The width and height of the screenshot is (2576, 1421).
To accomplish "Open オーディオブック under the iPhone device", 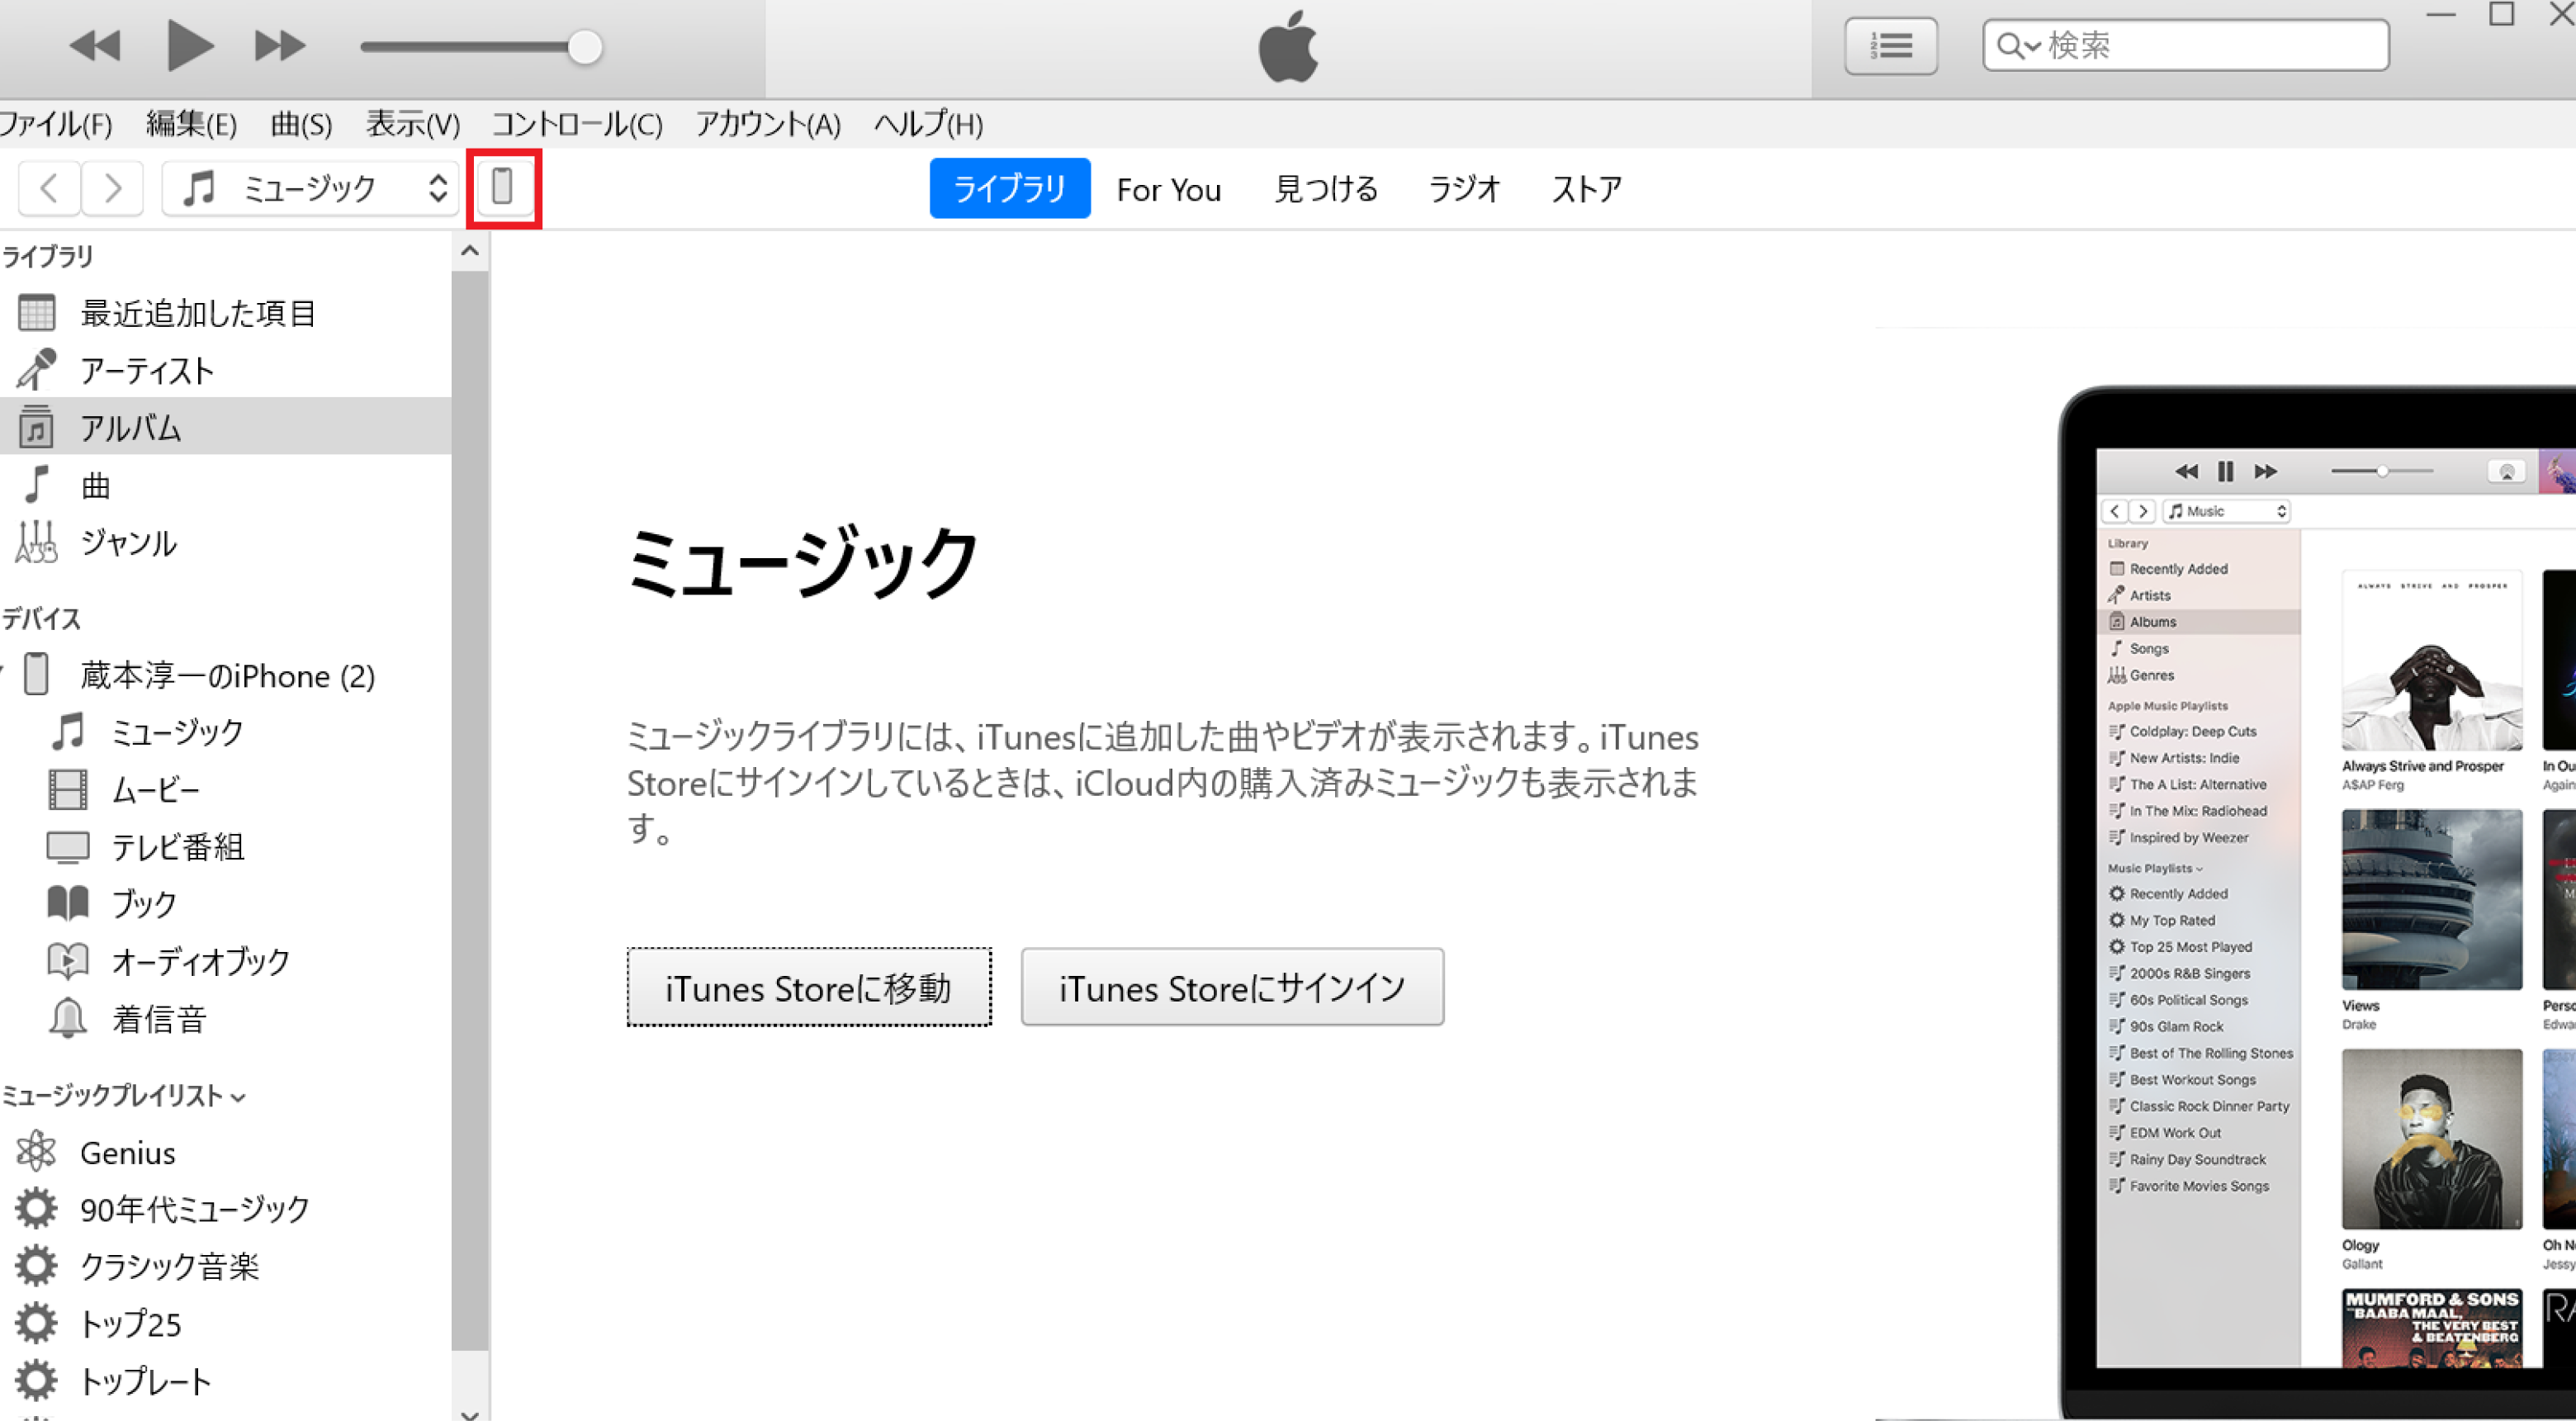I will [225, 961].
